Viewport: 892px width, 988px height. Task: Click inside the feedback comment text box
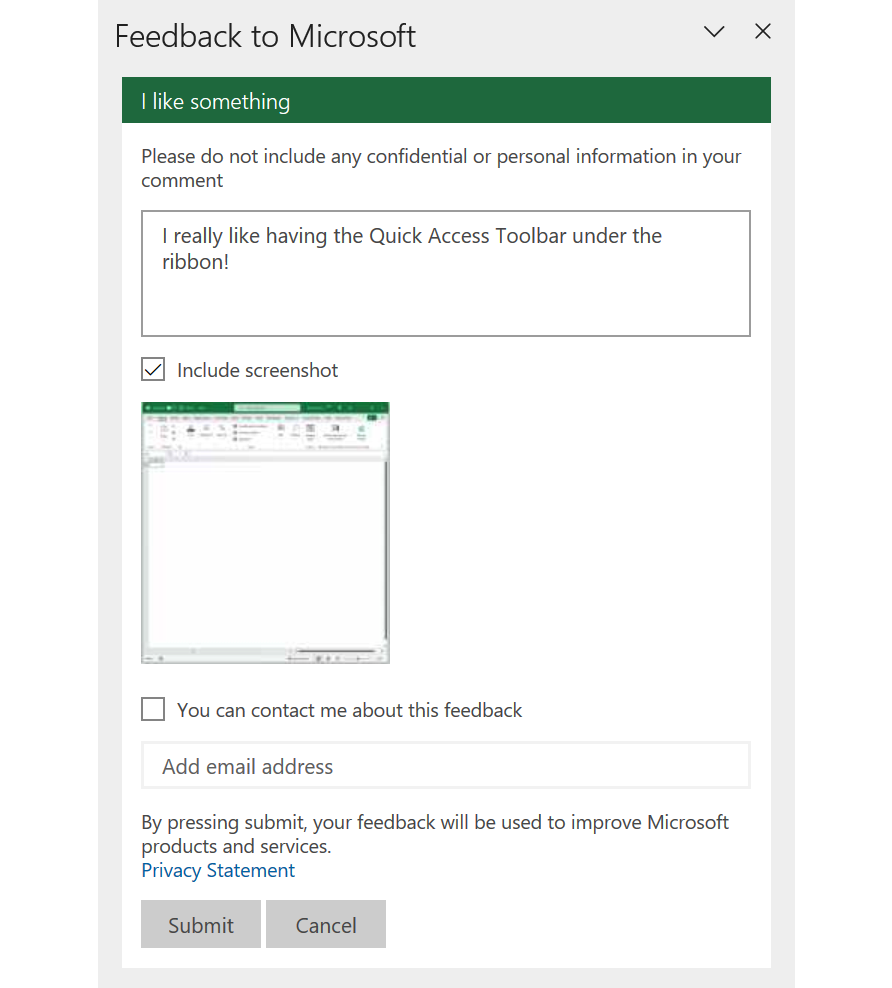click(x=446, y=300)
